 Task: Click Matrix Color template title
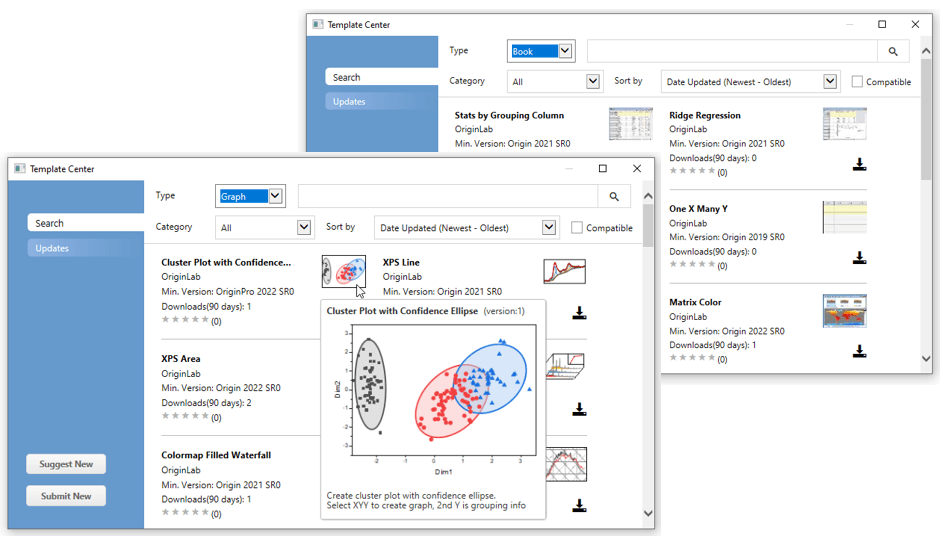[x=695, y=303]
